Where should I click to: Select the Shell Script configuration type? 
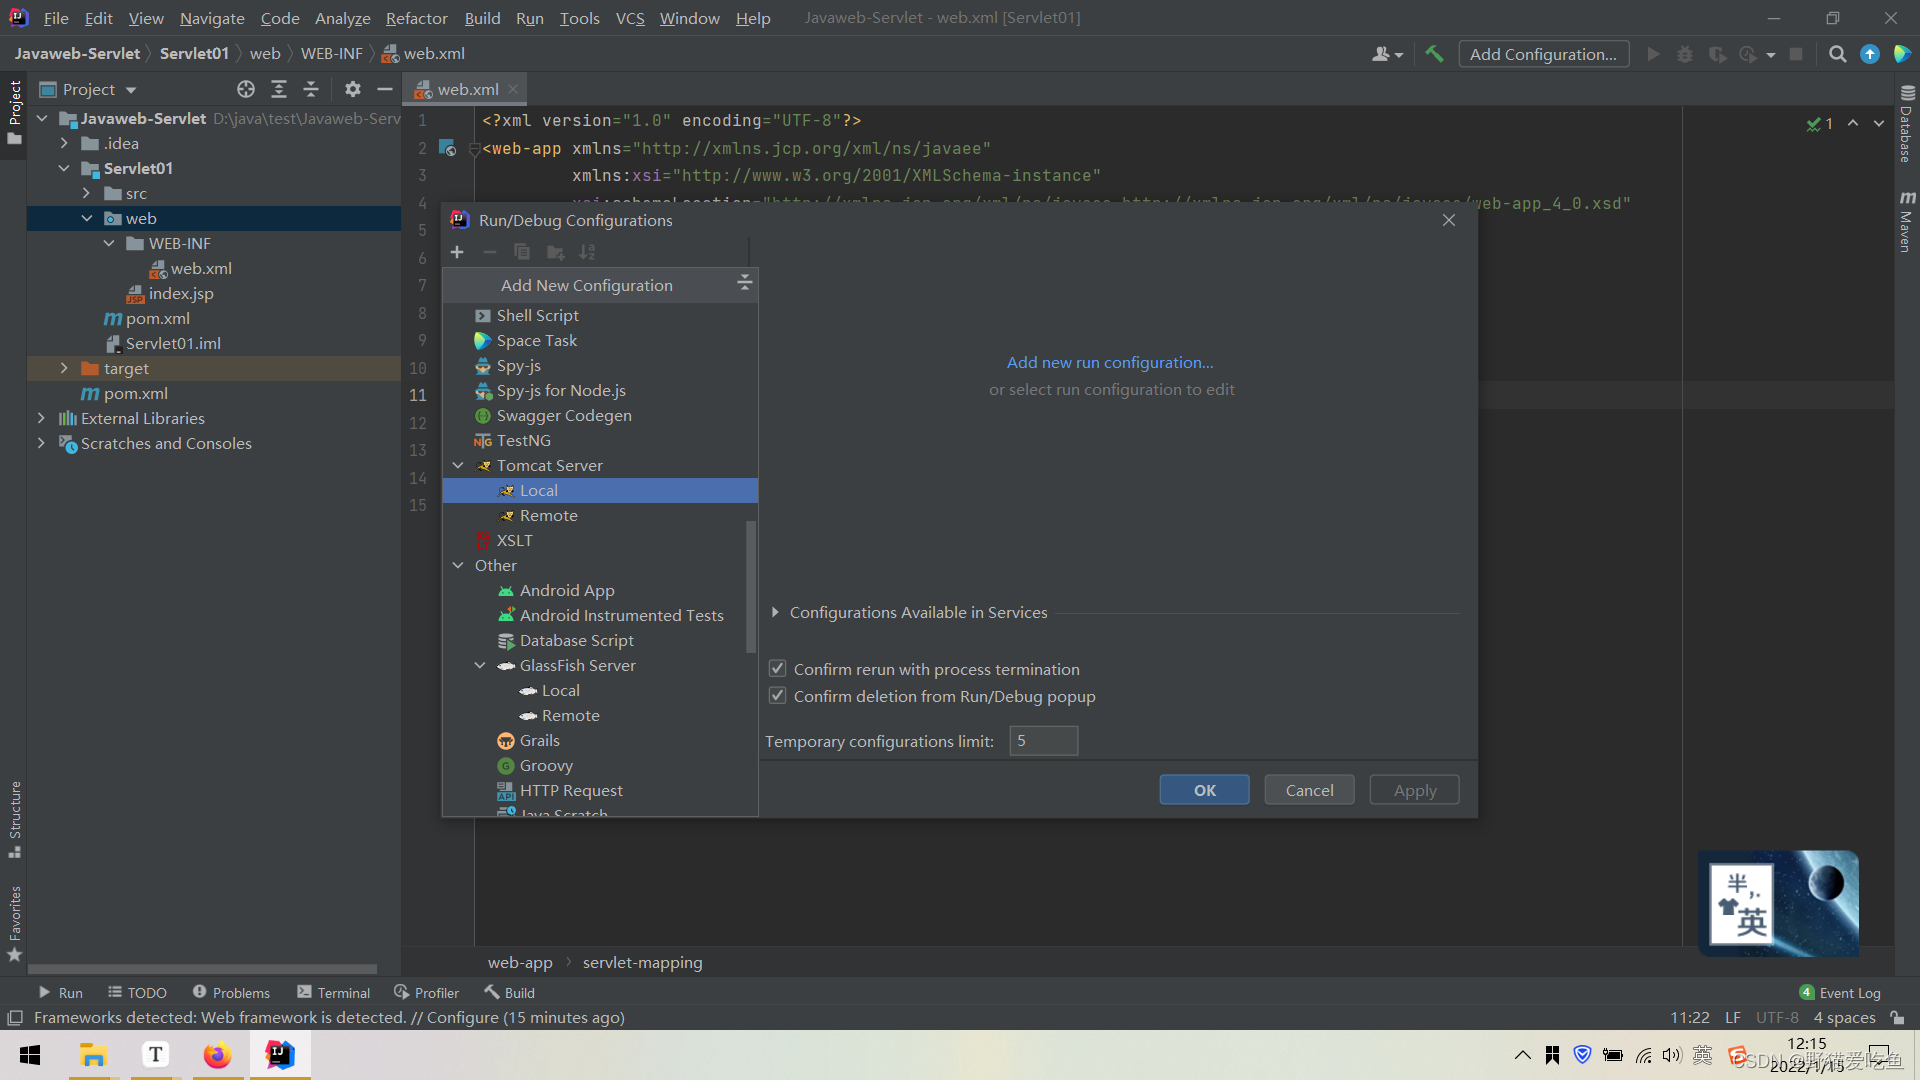[600, 315]
